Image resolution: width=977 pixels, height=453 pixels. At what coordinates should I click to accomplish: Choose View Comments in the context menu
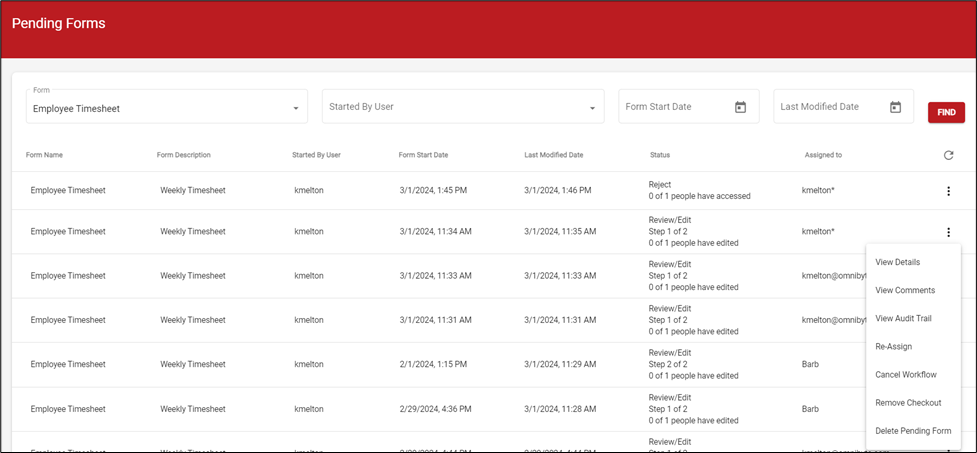[x=904, y=290]
